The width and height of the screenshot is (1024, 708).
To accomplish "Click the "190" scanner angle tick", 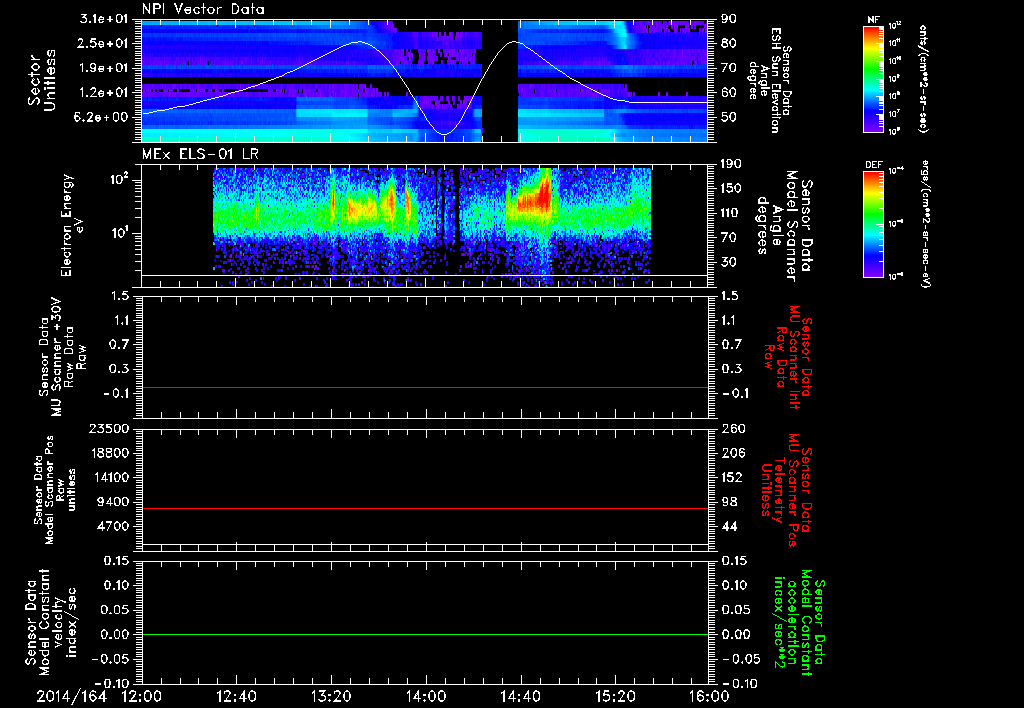I will (731, 164).
